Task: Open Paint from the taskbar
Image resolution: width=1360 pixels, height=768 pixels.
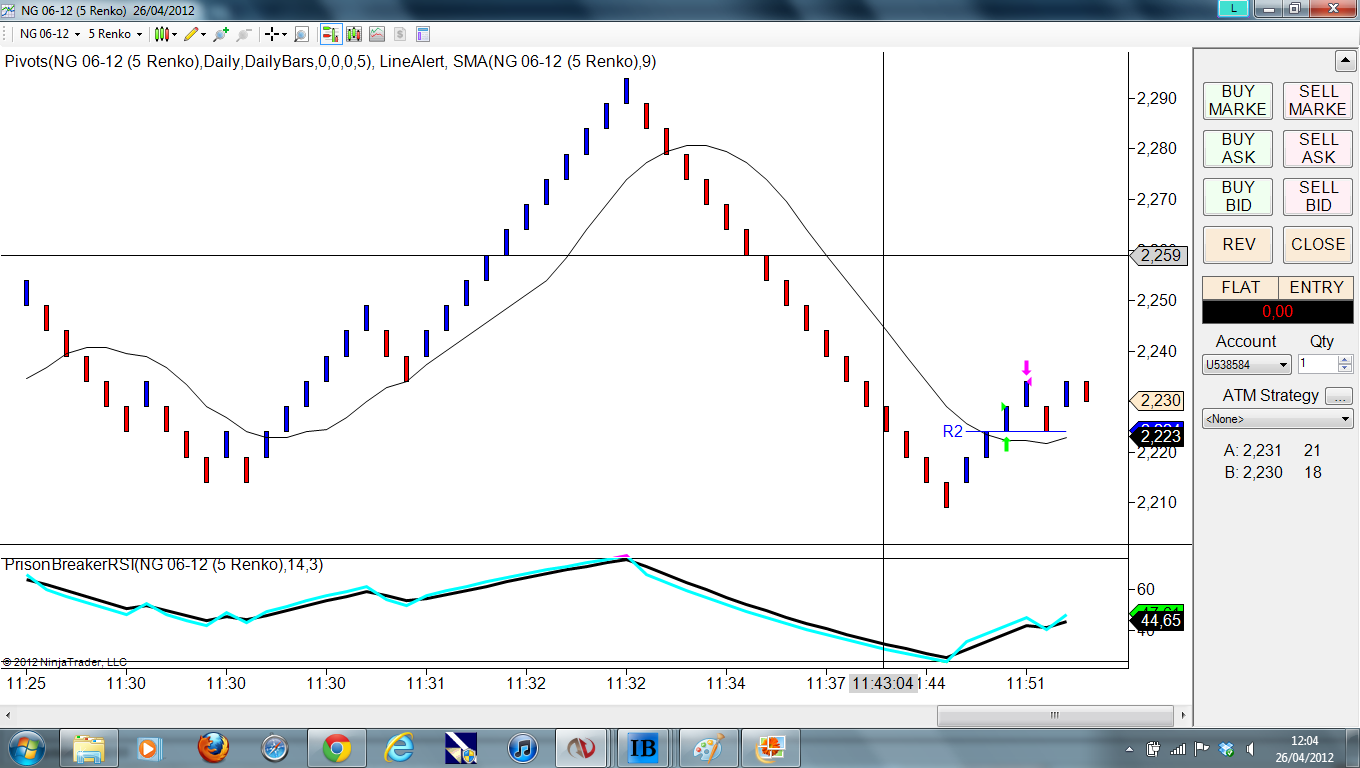Action: pyautogui.click(x=707, y=748)
